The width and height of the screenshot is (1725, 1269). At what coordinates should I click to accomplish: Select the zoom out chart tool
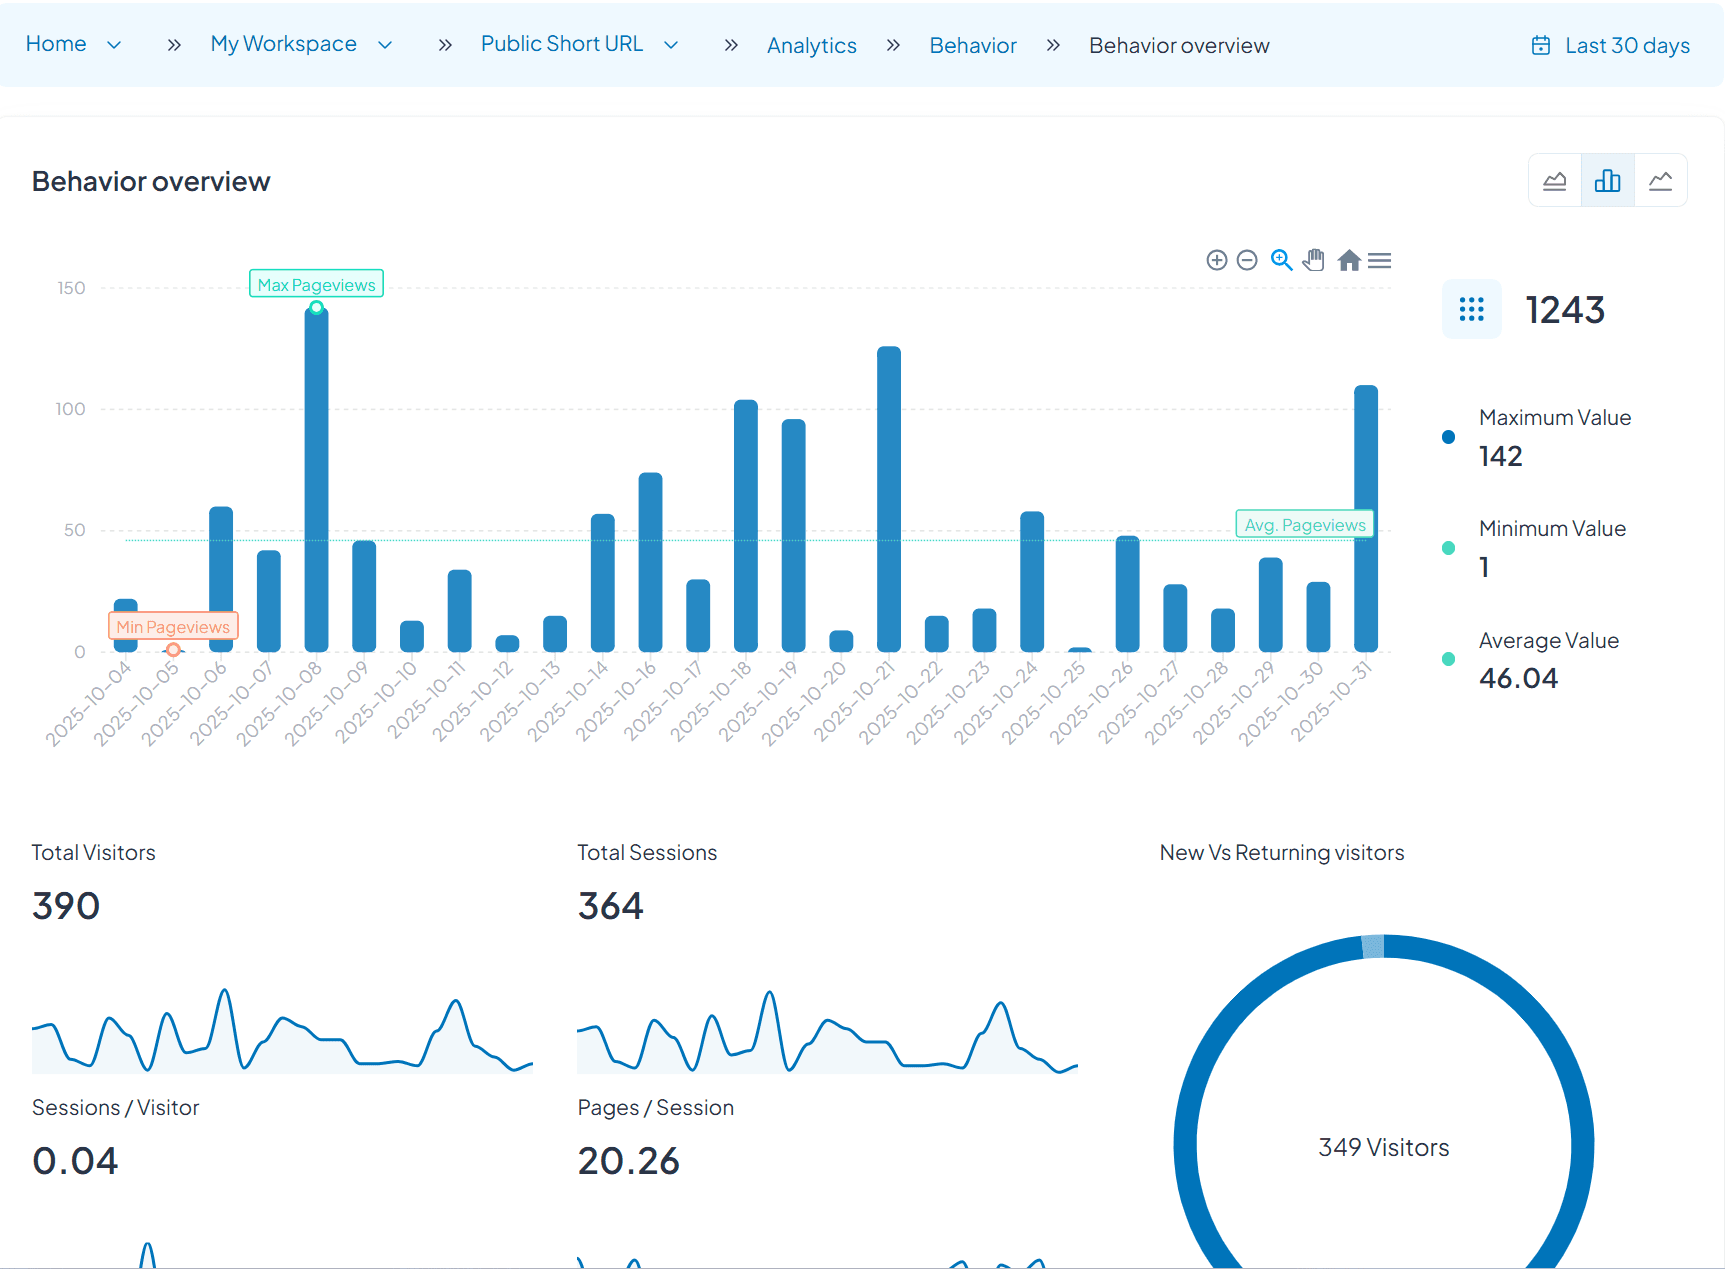coord(1247,260)
